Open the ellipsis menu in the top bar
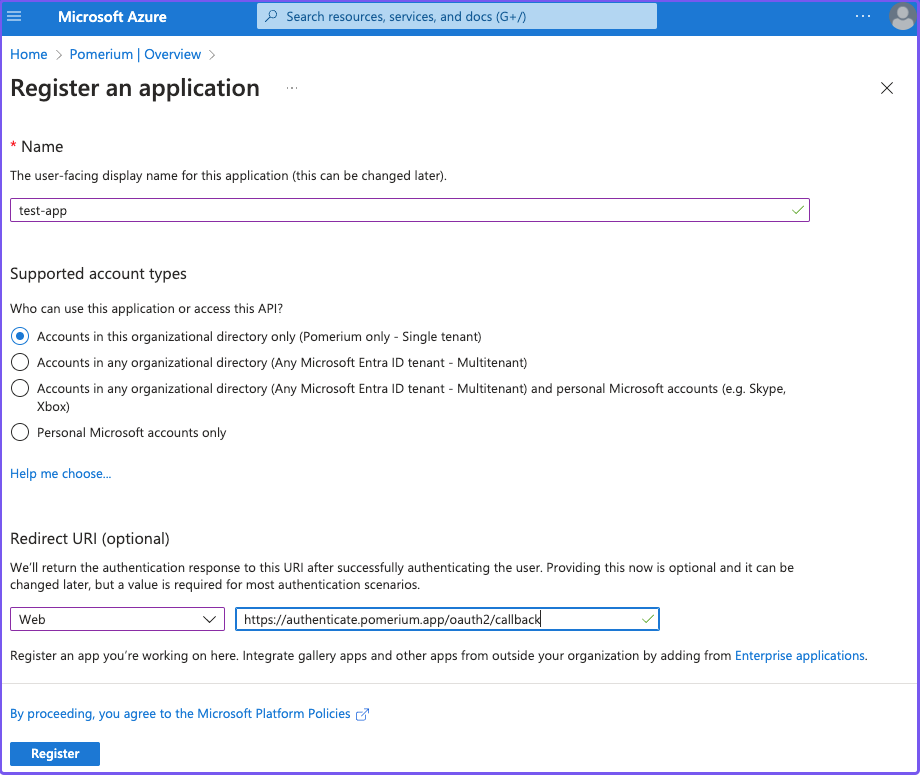 862,16
